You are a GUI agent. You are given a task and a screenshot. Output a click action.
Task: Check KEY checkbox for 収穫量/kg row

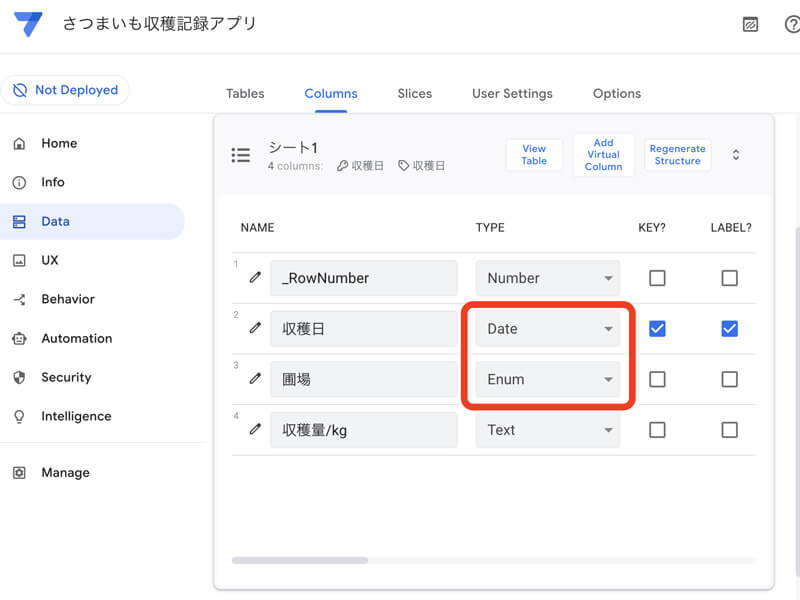pyautogui.click(x=657, y=430)
